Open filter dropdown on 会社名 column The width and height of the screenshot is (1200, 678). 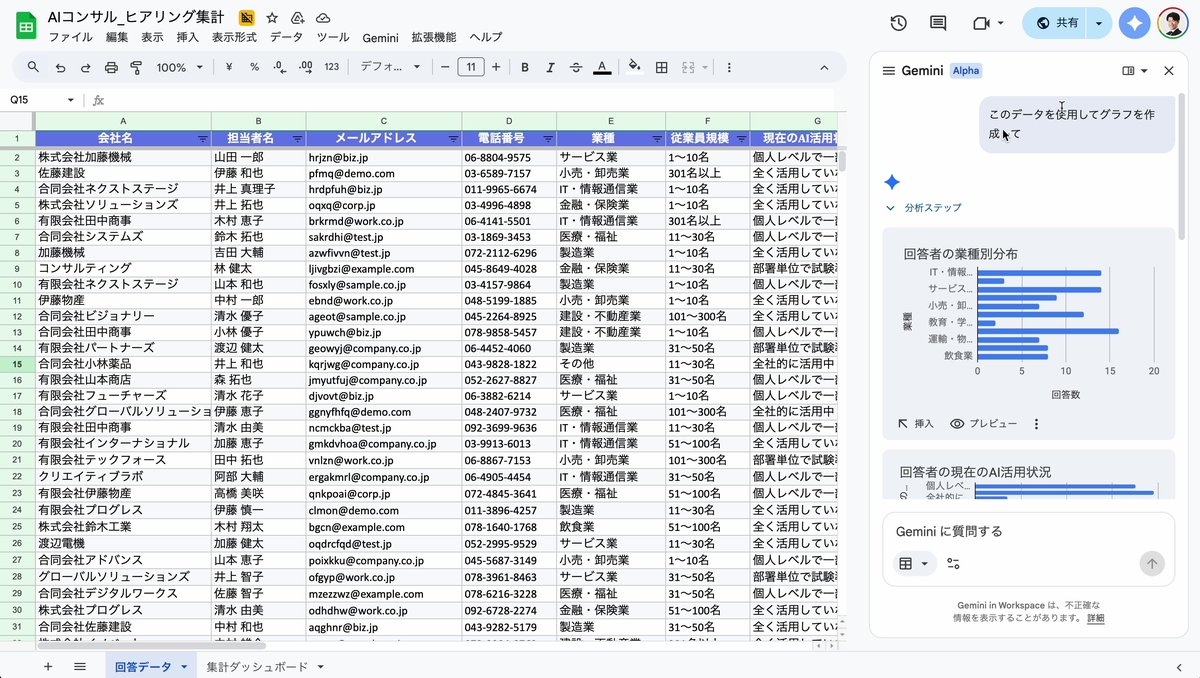point(203,138)
